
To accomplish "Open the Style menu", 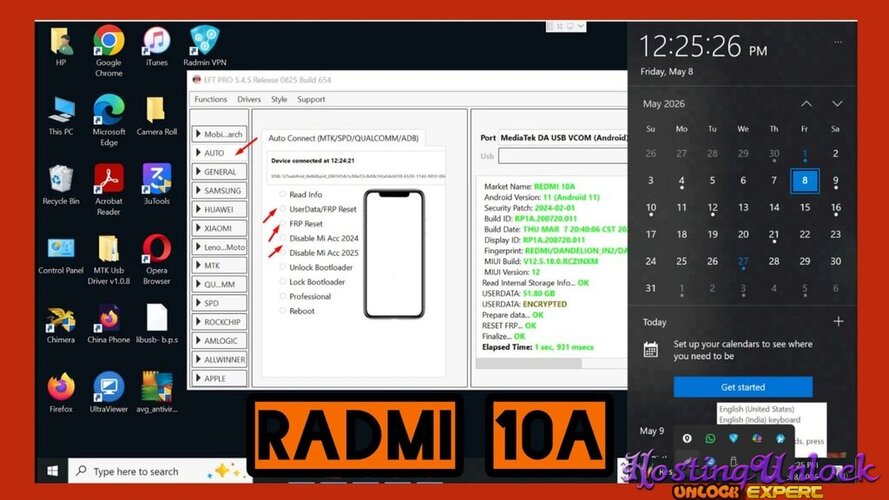I will [x=279, y=99].
